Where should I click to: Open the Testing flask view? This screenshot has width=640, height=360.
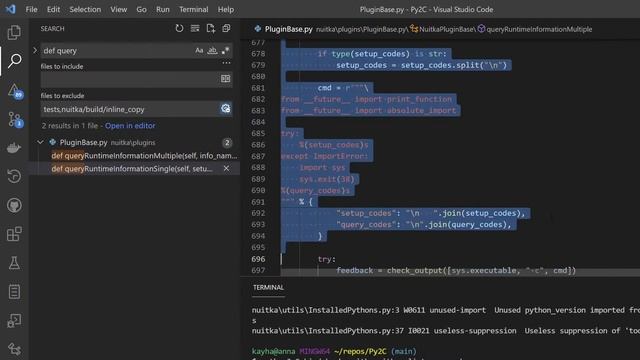pyautogui.click(x=14, y=263)
